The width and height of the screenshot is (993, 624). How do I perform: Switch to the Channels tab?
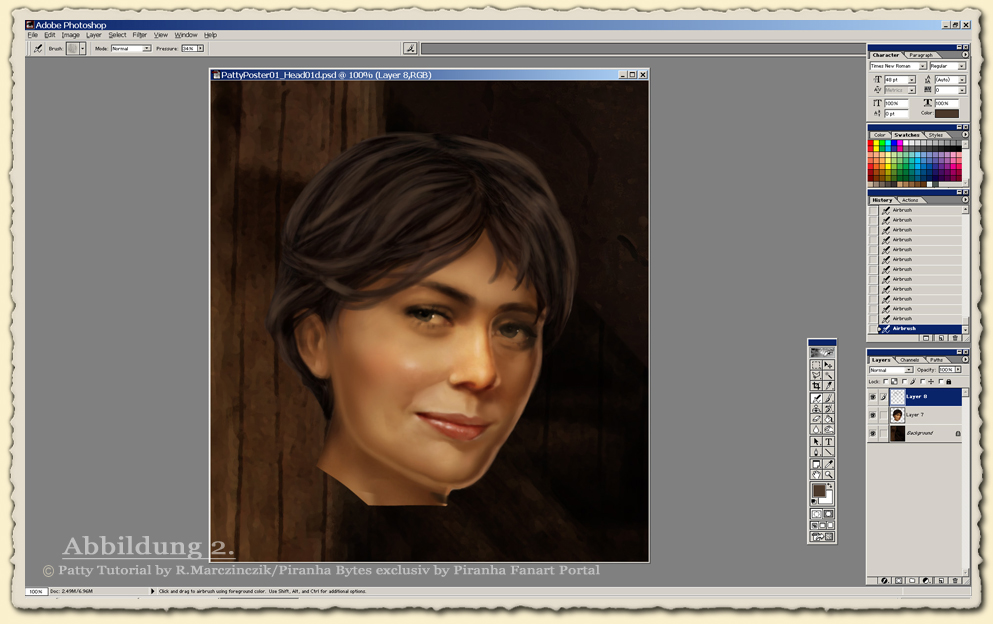pyautogui.click(x=909, y=360)
